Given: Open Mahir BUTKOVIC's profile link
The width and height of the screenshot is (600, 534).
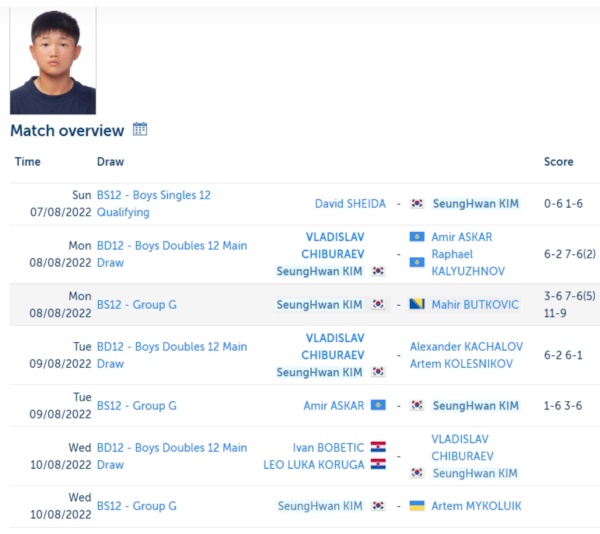Looking at the screenshot, I should tap(475, 304).
